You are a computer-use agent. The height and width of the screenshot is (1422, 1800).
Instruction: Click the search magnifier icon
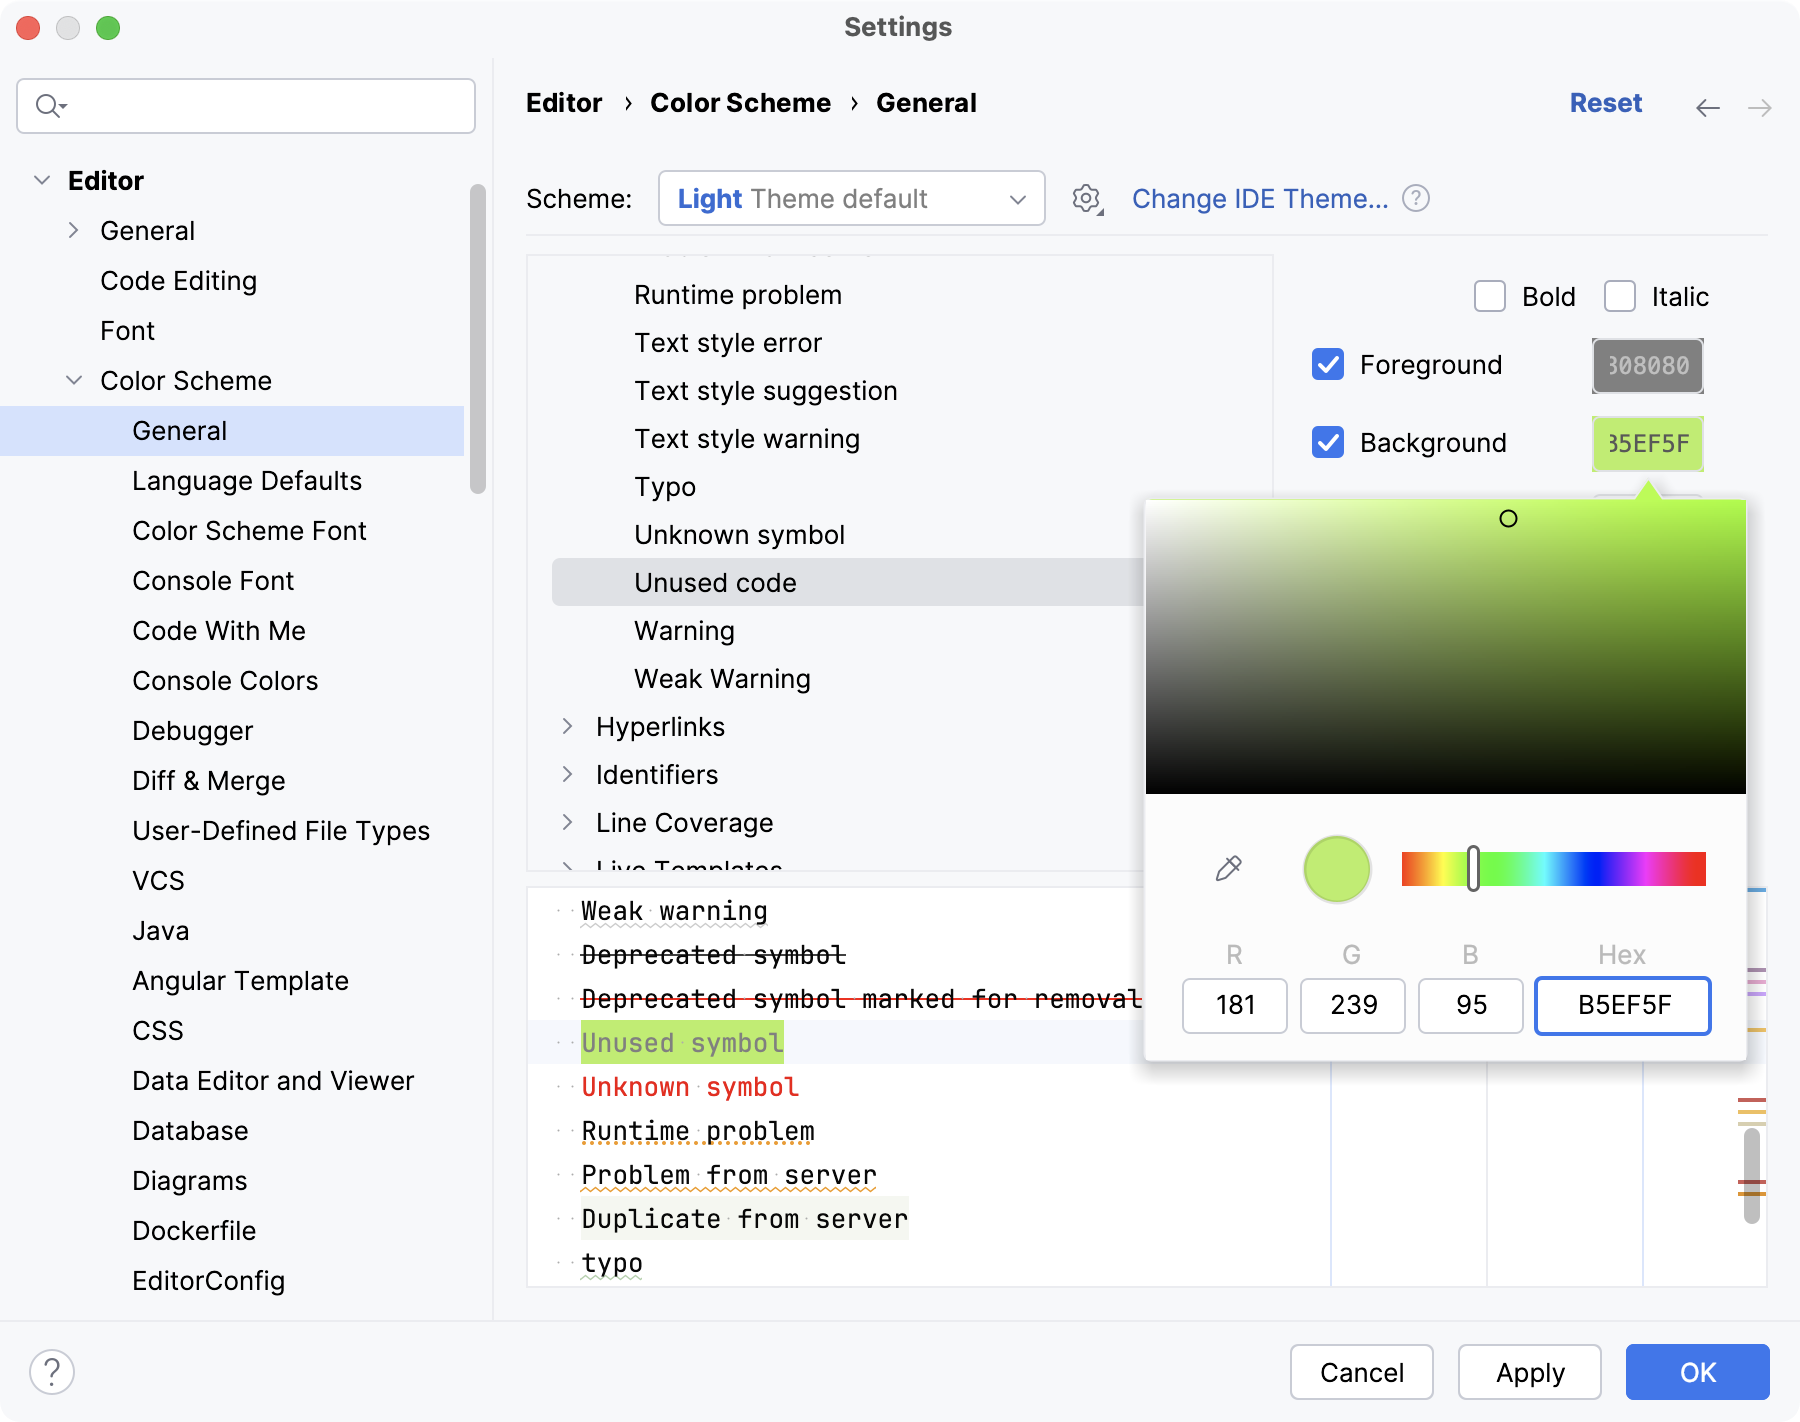pos(48,105)
